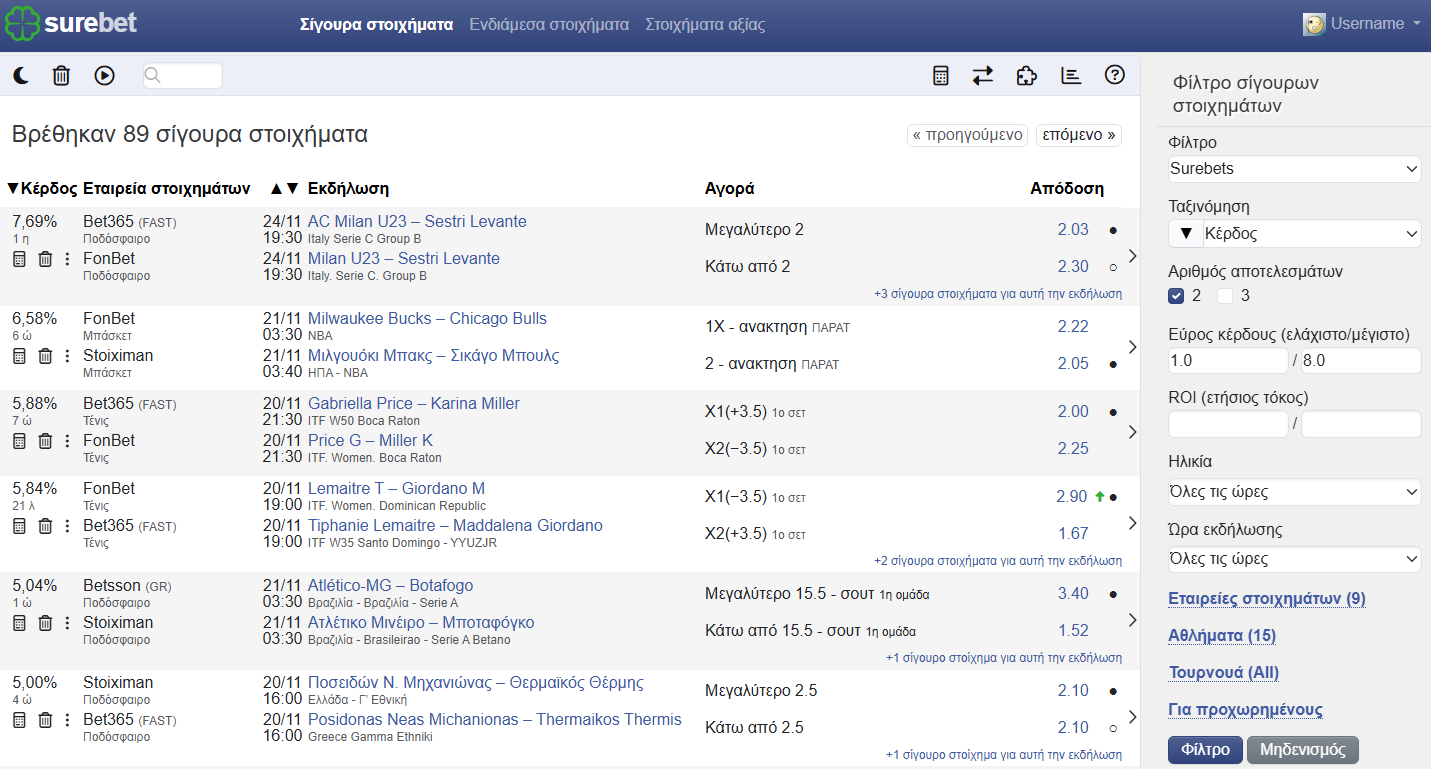Expand the AC Milan U23 surebet arrow

(x=1132, y=256)
